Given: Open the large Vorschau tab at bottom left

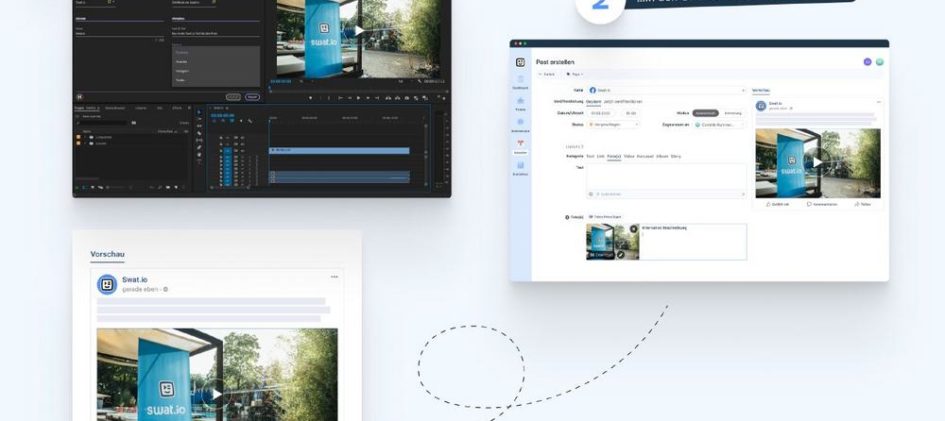Looking at the screenshot, I should pos(107,254).
